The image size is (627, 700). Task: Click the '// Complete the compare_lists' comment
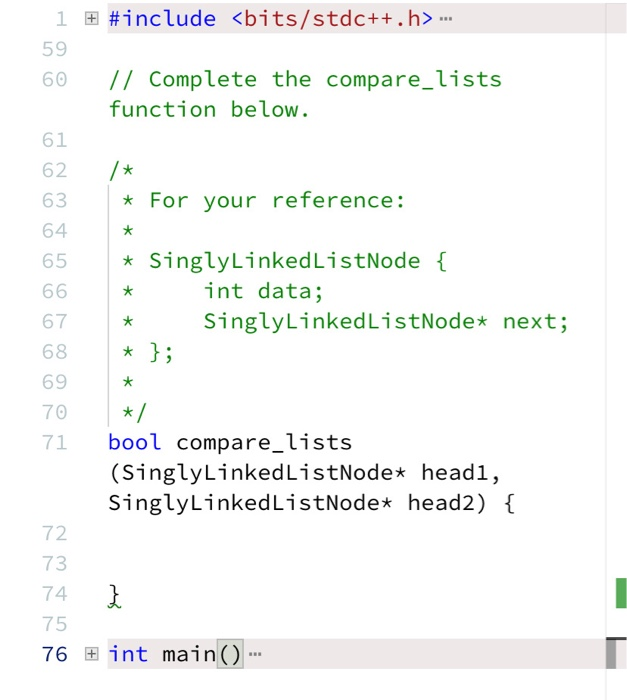[305, 80]
